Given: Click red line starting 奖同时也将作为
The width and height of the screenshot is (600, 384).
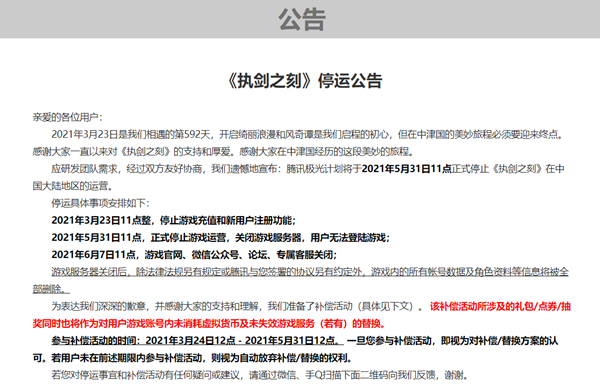Looking at the screenshot, I should pyautogui.click(x=209, y=324).
